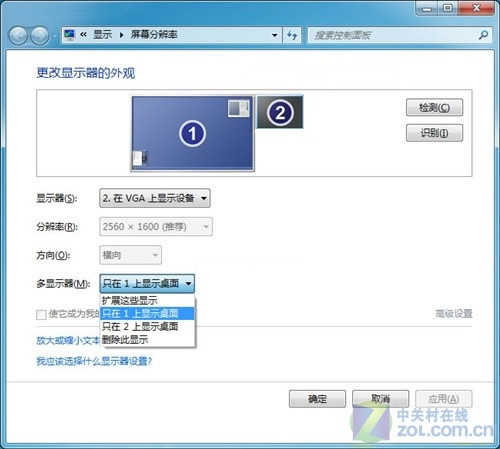Click the 识别(I) button
Viewport: 500px width, 449px height.
434,133
